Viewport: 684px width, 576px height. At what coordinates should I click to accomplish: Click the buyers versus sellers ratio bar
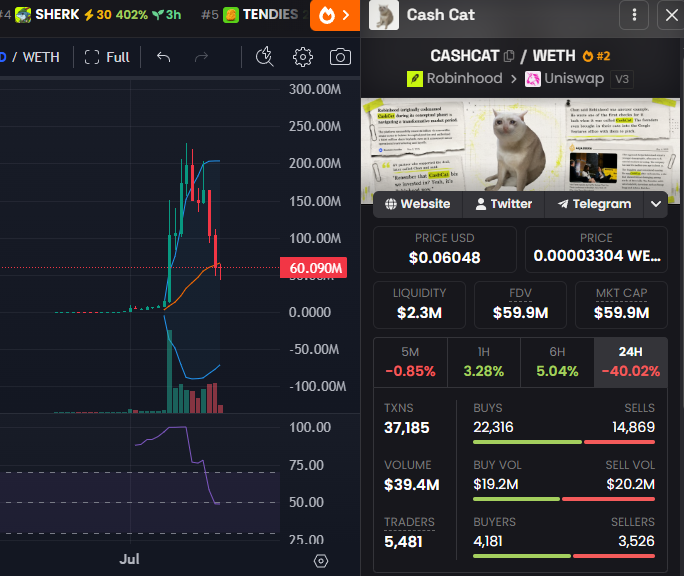coord(564,556)
